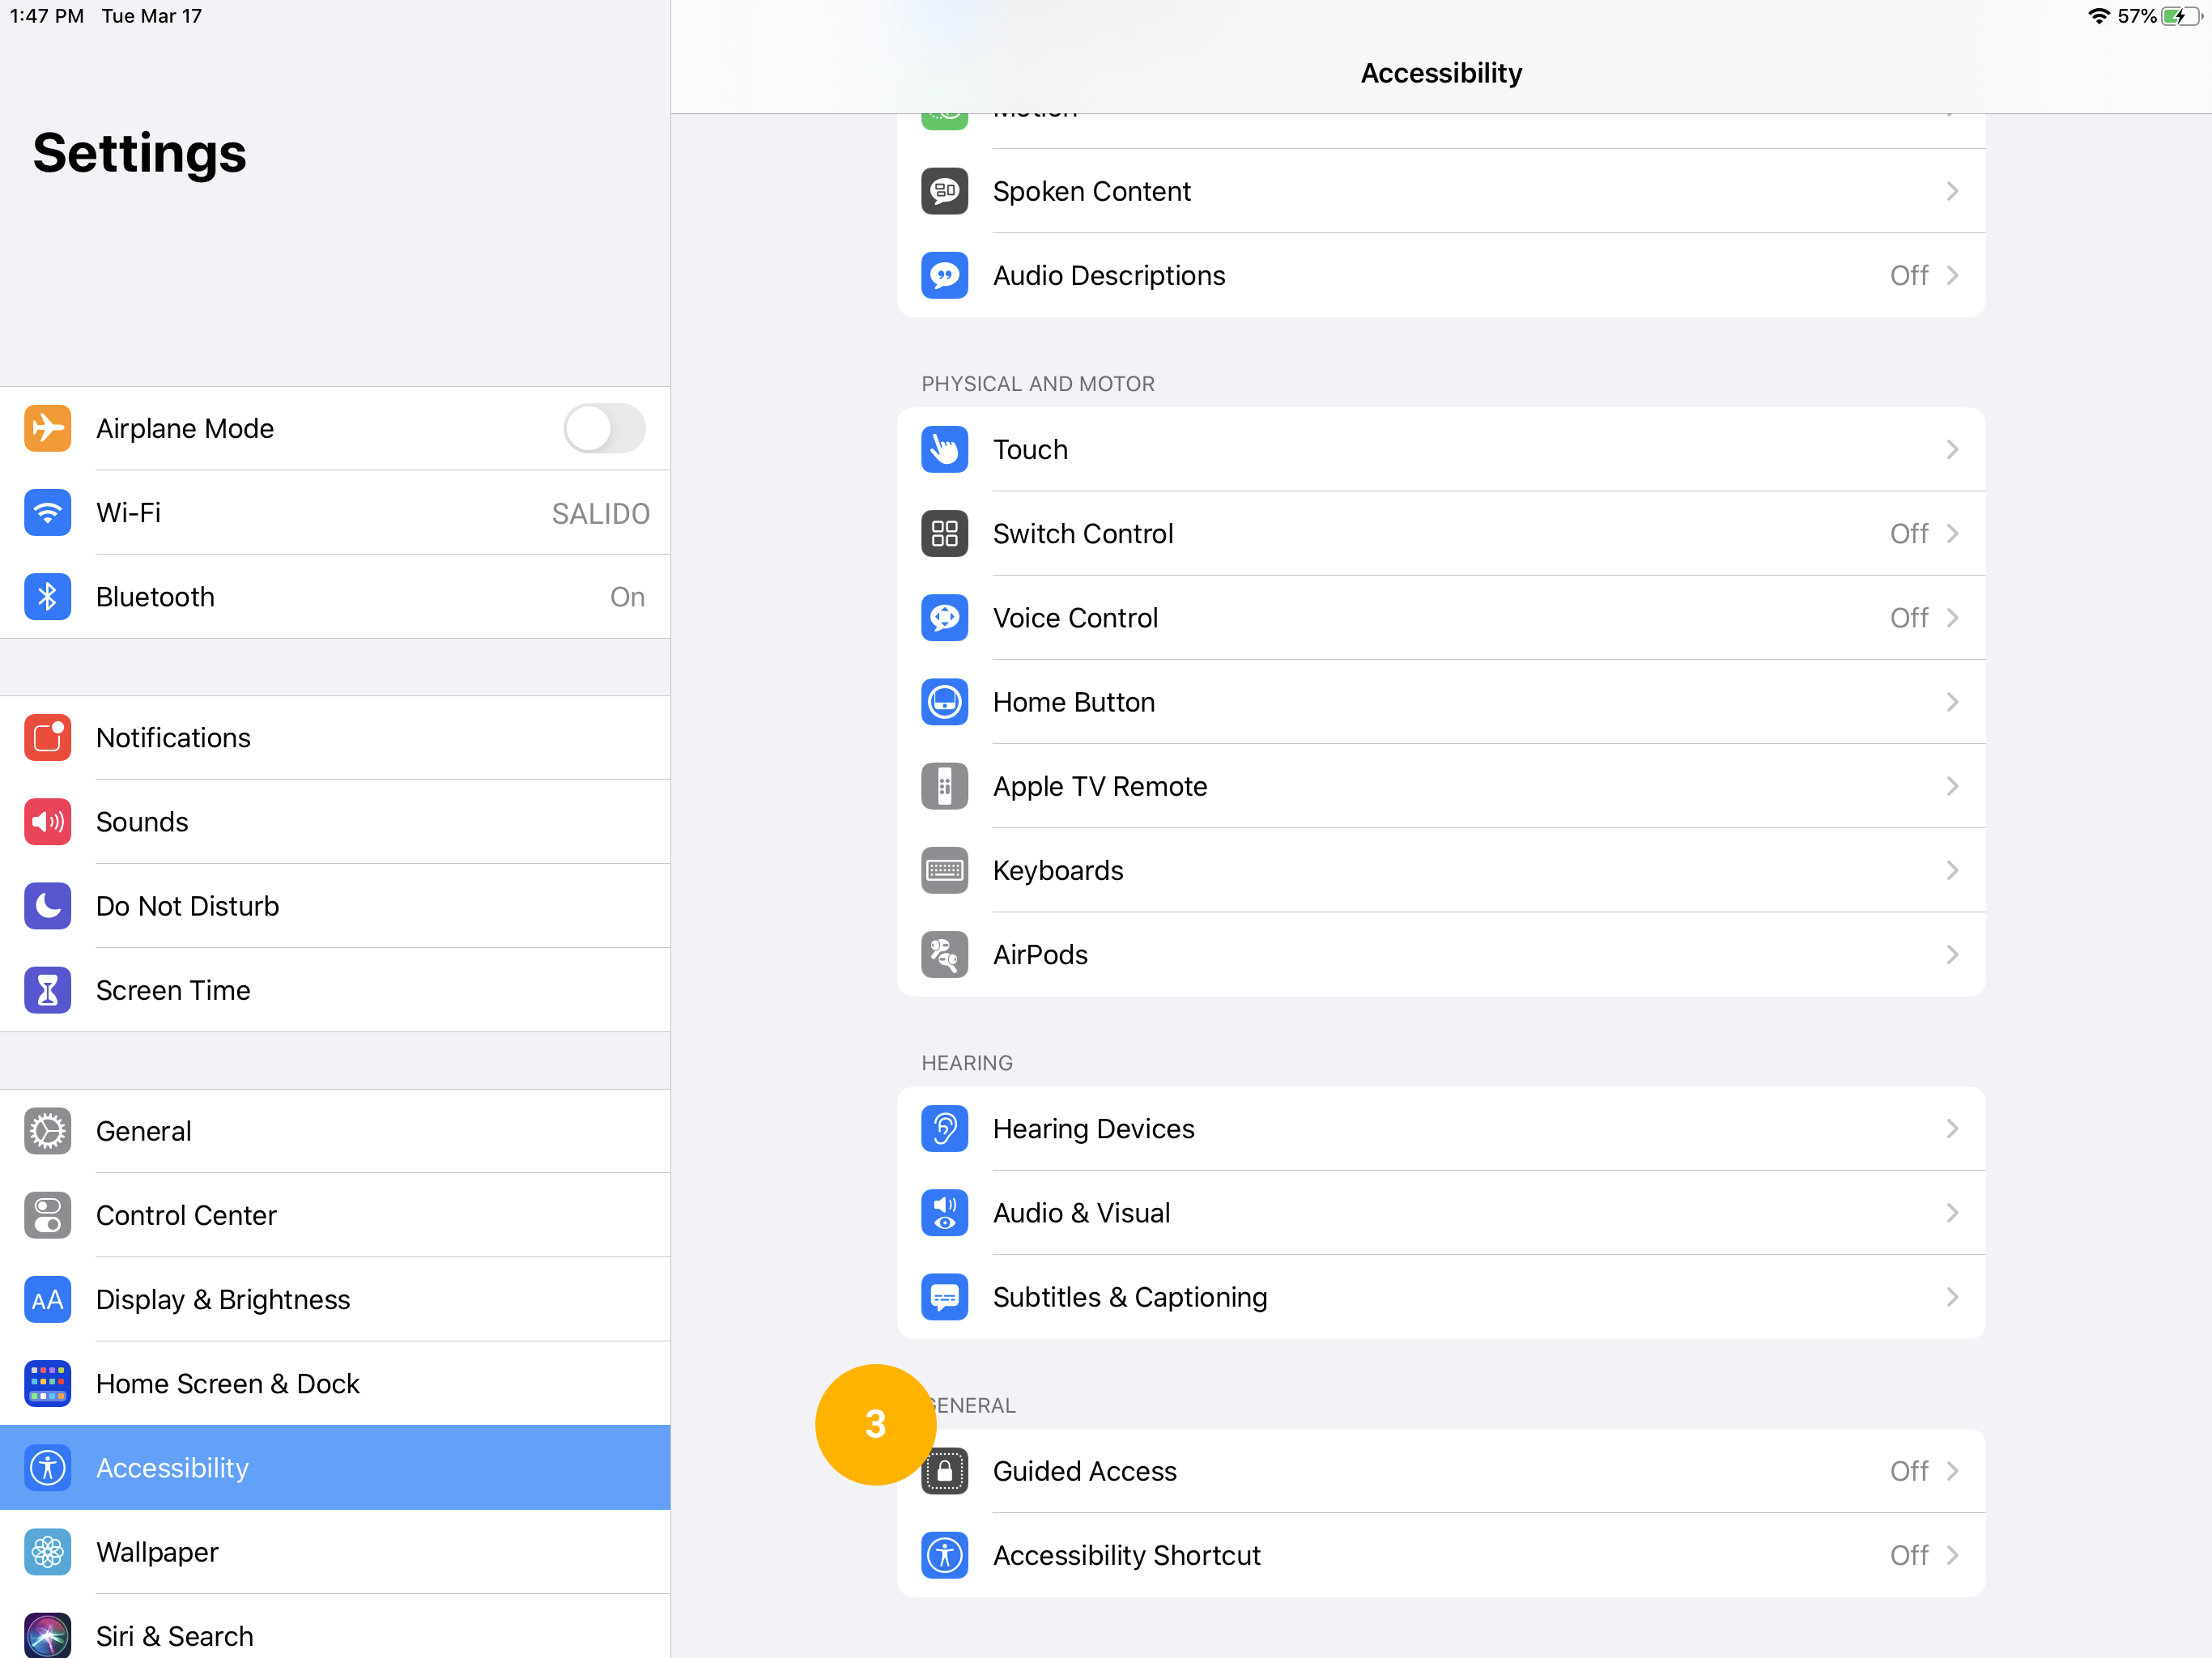Image resolution: width=2212 pixels, height=1658 pixels.
Task: Expand Keyboards row chevron
Action: click(1952, 871)
